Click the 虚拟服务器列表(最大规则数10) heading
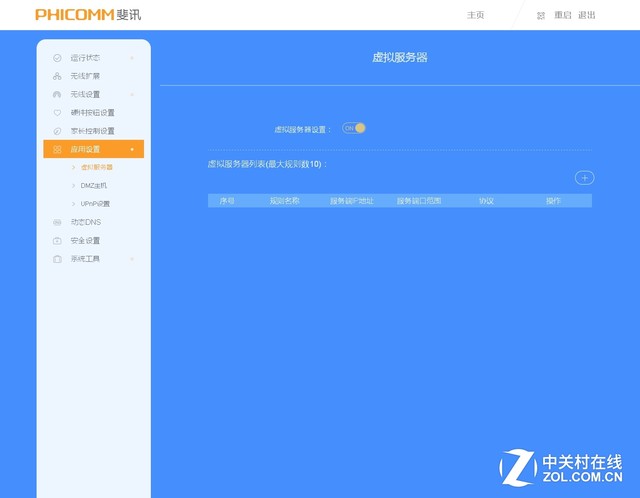Viewport: 640px width, 498px height. coord(267,165)
